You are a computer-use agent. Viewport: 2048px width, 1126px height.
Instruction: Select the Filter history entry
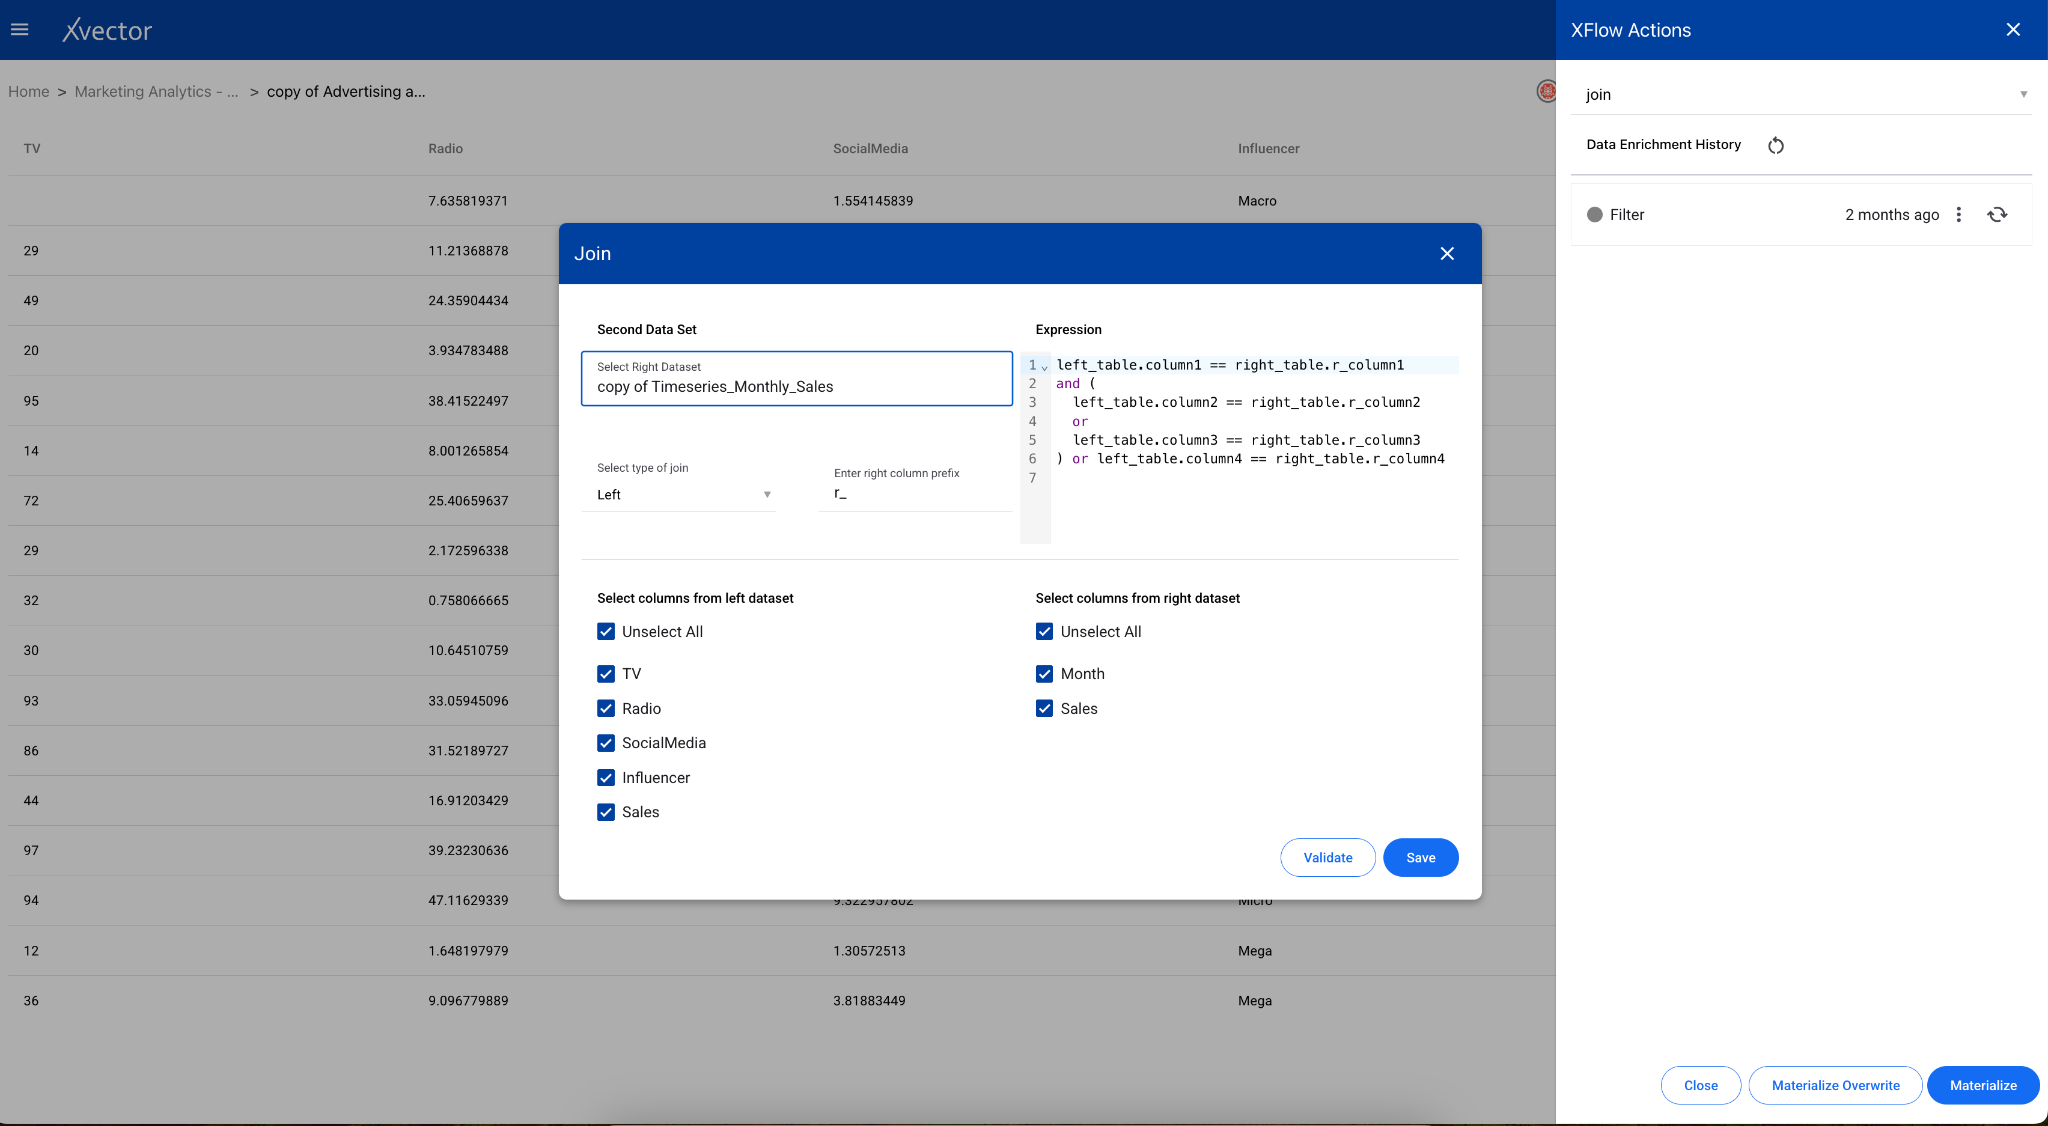[1801, 215]
